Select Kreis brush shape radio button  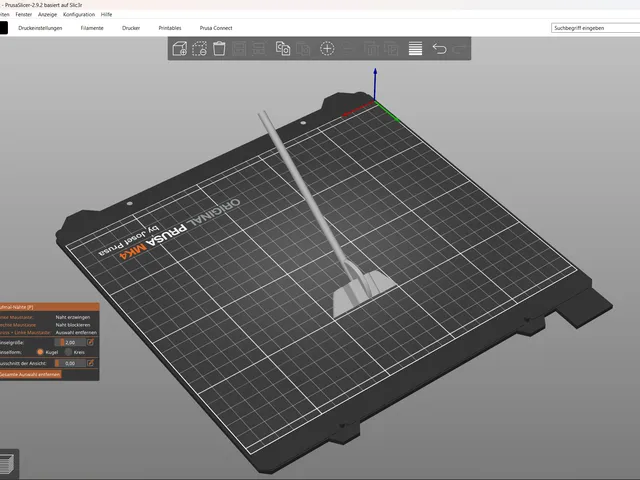tap(68, 352)
